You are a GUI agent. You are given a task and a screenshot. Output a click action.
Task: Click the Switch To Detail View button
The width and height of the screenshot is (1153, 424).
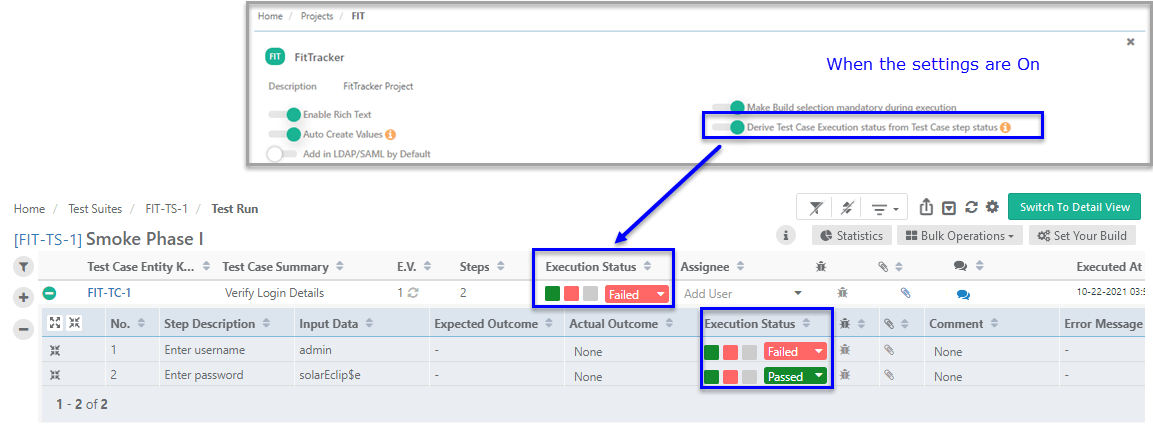point(1074,206)
